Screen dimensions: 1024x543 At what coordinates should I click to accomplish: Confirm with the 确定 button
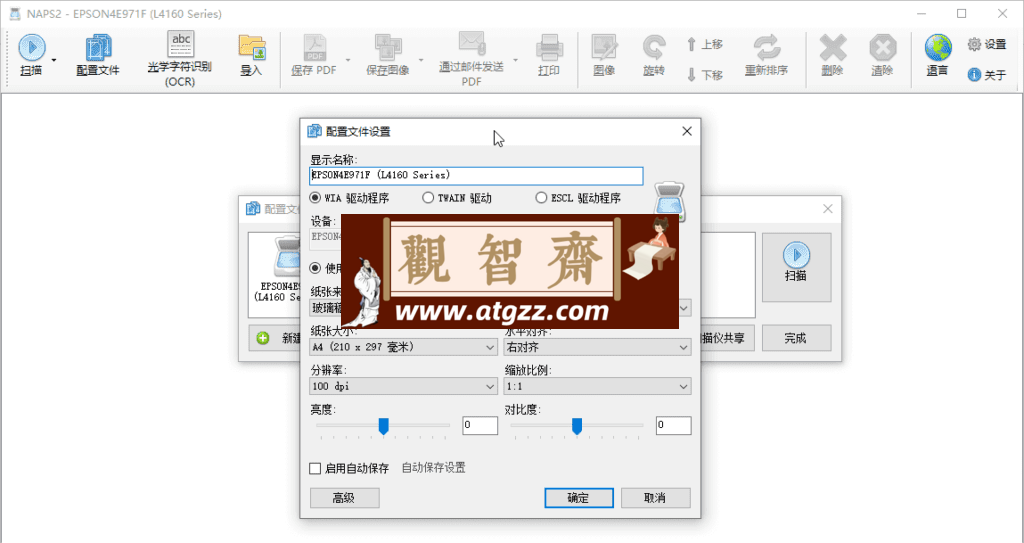coord(579,498)
